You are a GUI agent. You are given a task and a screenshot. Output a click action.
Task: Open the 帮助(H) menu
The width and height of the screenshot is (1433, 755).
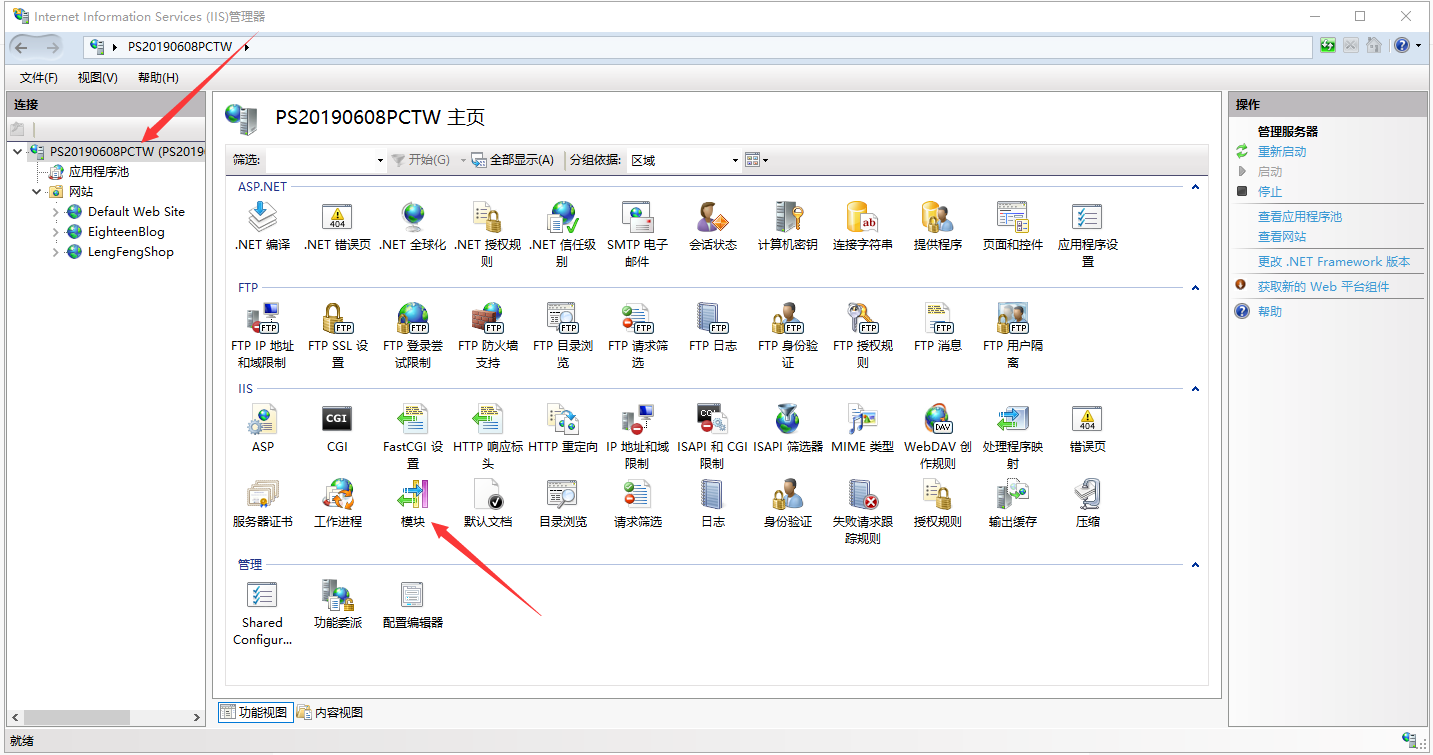click(158, 78)
